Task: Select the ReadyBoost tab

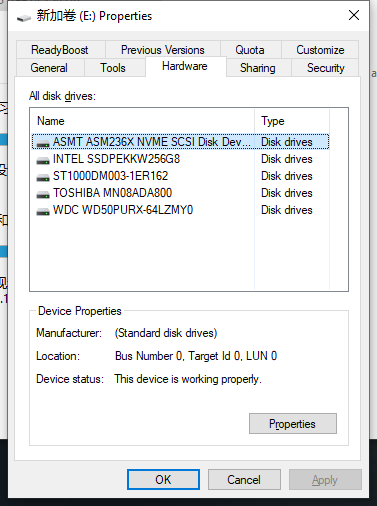Action: (60, 50)
